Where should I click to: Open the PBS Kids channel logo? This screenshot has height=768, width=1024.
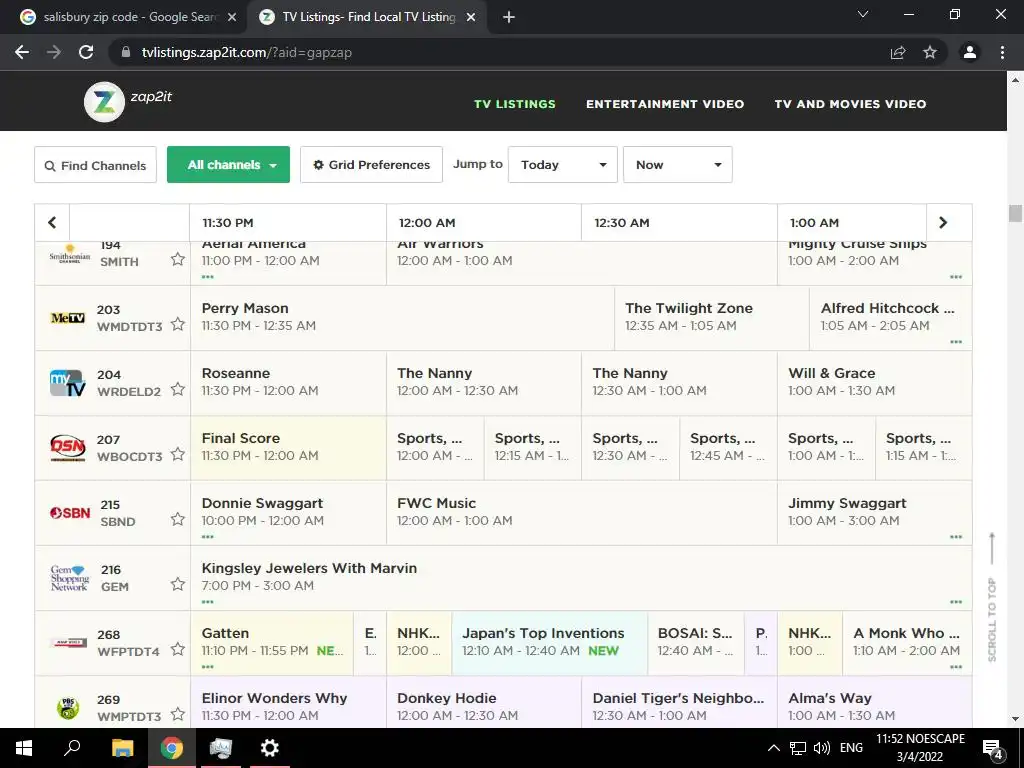[x=68, y=708]
